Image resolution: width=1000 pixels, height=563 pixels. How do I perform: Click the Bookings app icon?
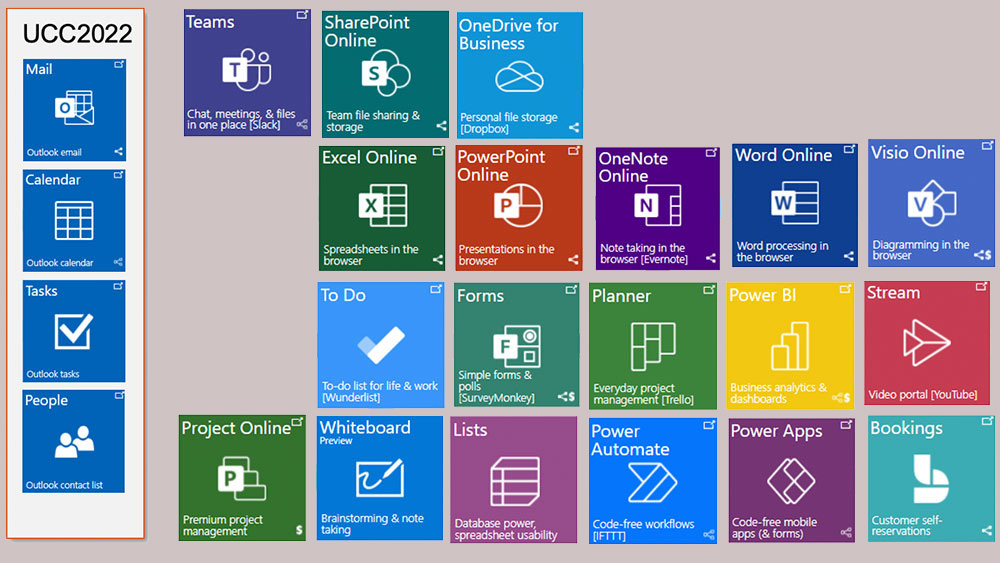point(931,479)
